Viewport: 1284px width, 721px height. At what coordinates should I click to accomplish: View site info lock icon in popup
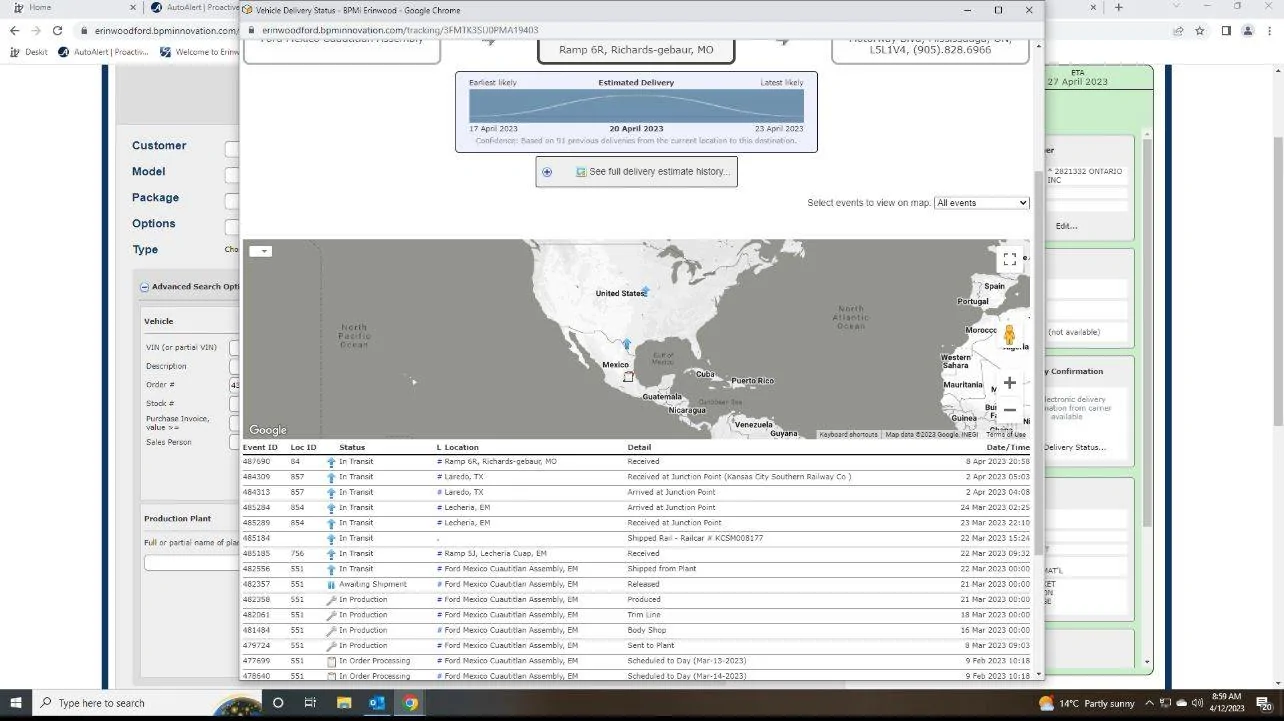[x=251, y=31]
